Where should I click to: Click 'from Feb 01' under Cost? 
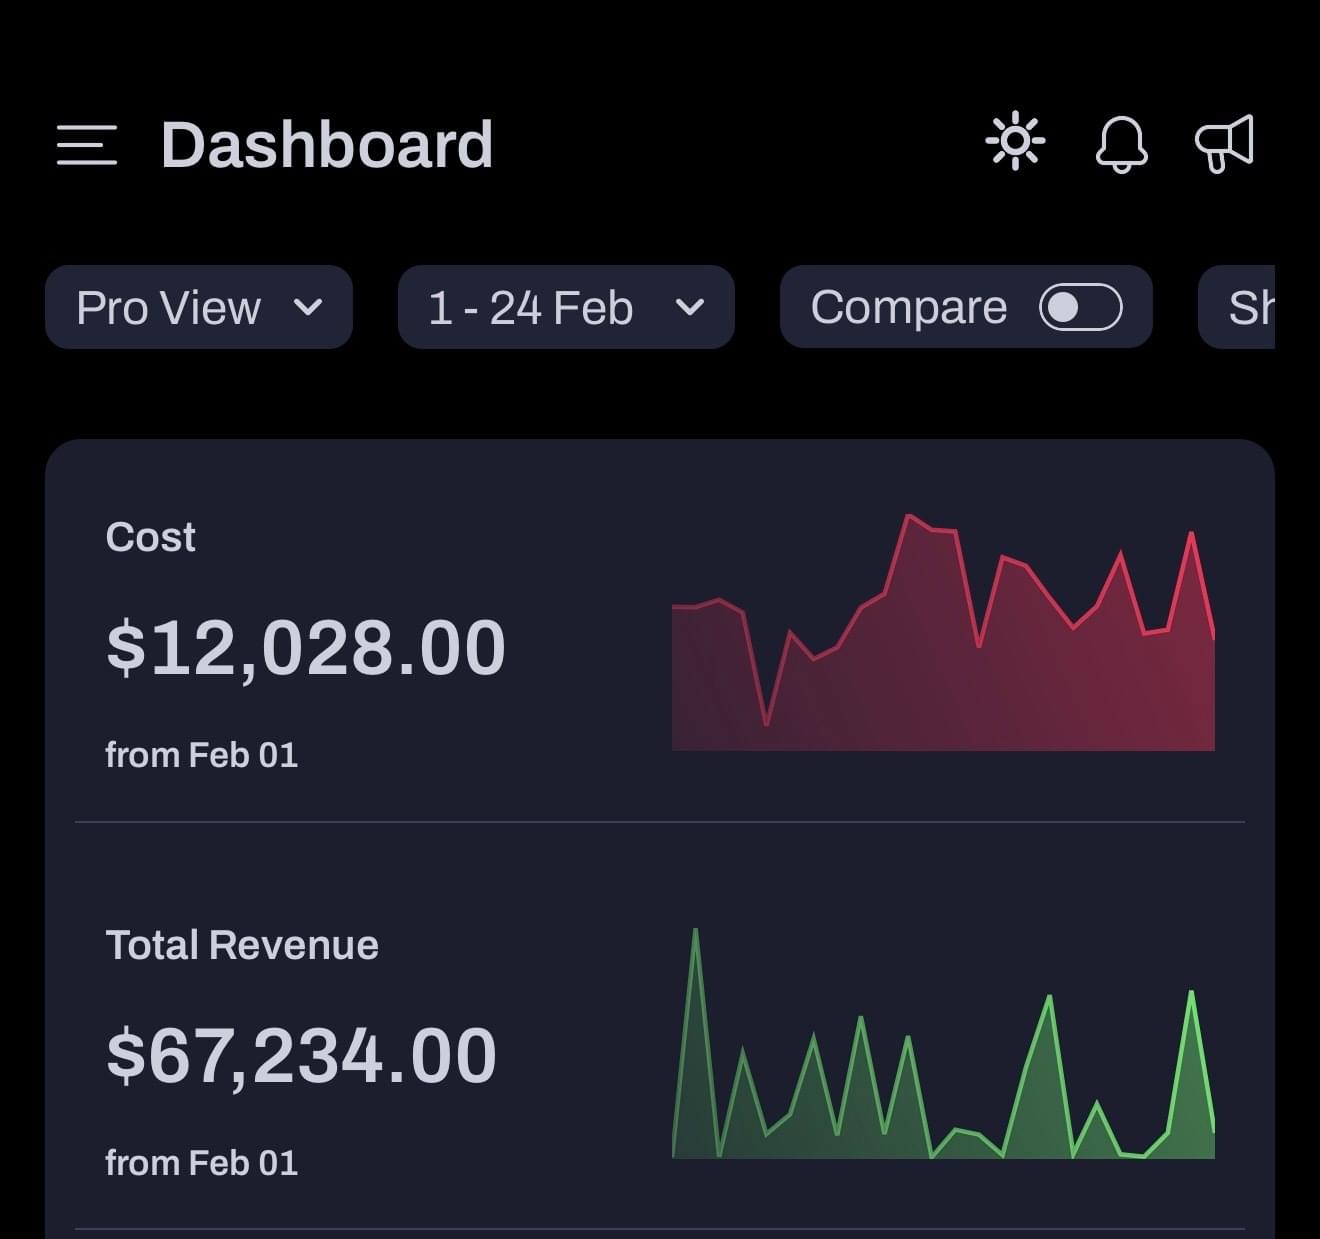click(x=201, y=755)
